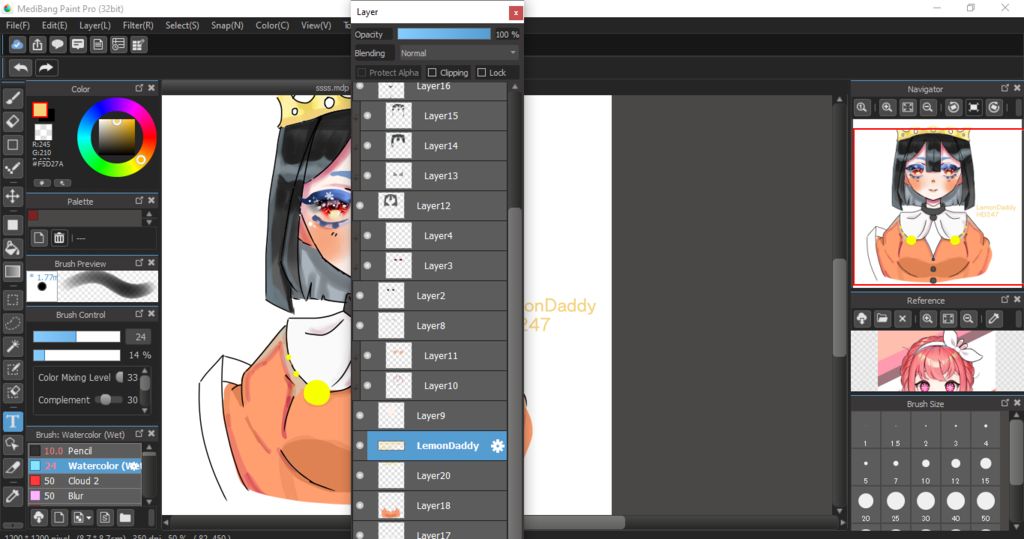Screen dimensions: 1024x539
Task: Select the Lasso tool
Action: [12, 323]
